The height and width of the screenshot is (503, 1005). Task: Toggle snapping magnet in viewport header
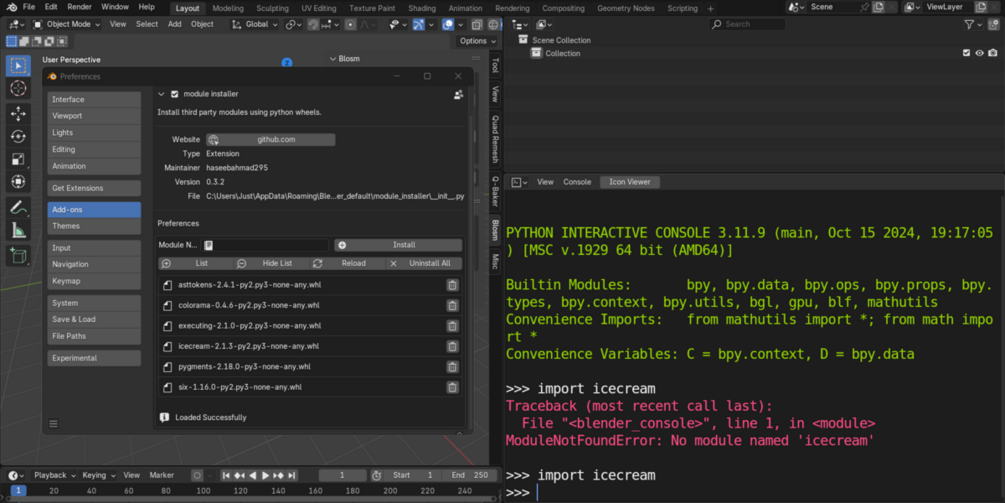point(313,24)
